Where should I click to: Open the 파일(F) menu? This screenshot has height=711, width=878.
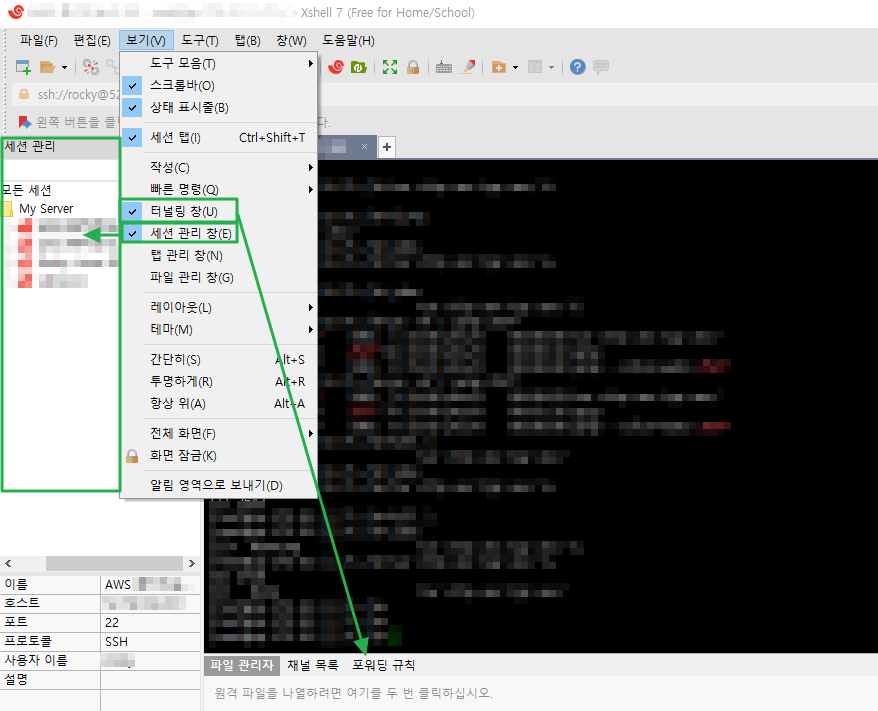39,40
